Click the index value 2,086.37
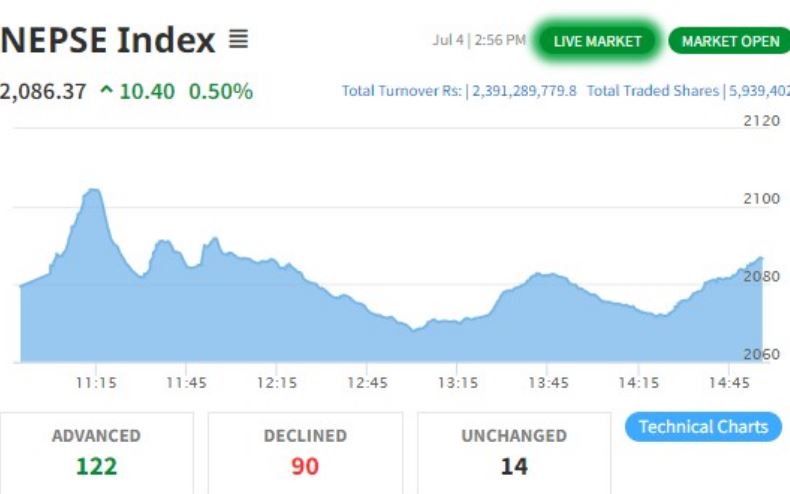Viewport: 790px width, 494px height. click(43, 92)
